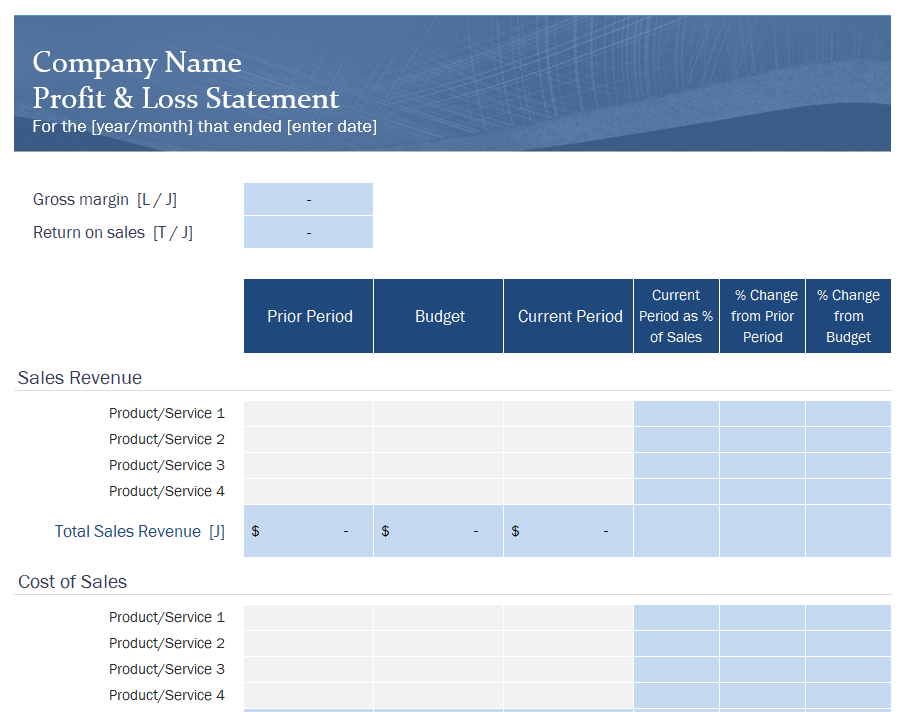
Task: Select the Sales Revenue section heading
Action: coord(80,378)
